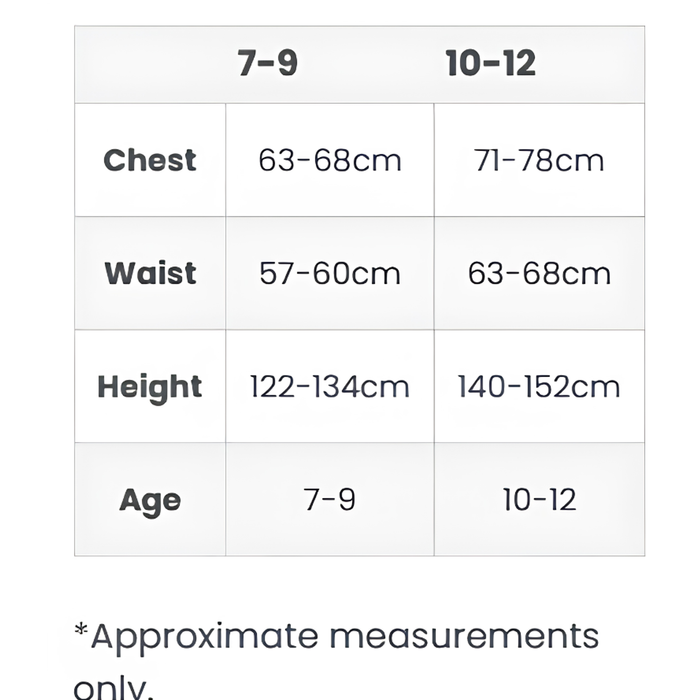
Task: Click the Chest row label
Action: tap(150, 160)
